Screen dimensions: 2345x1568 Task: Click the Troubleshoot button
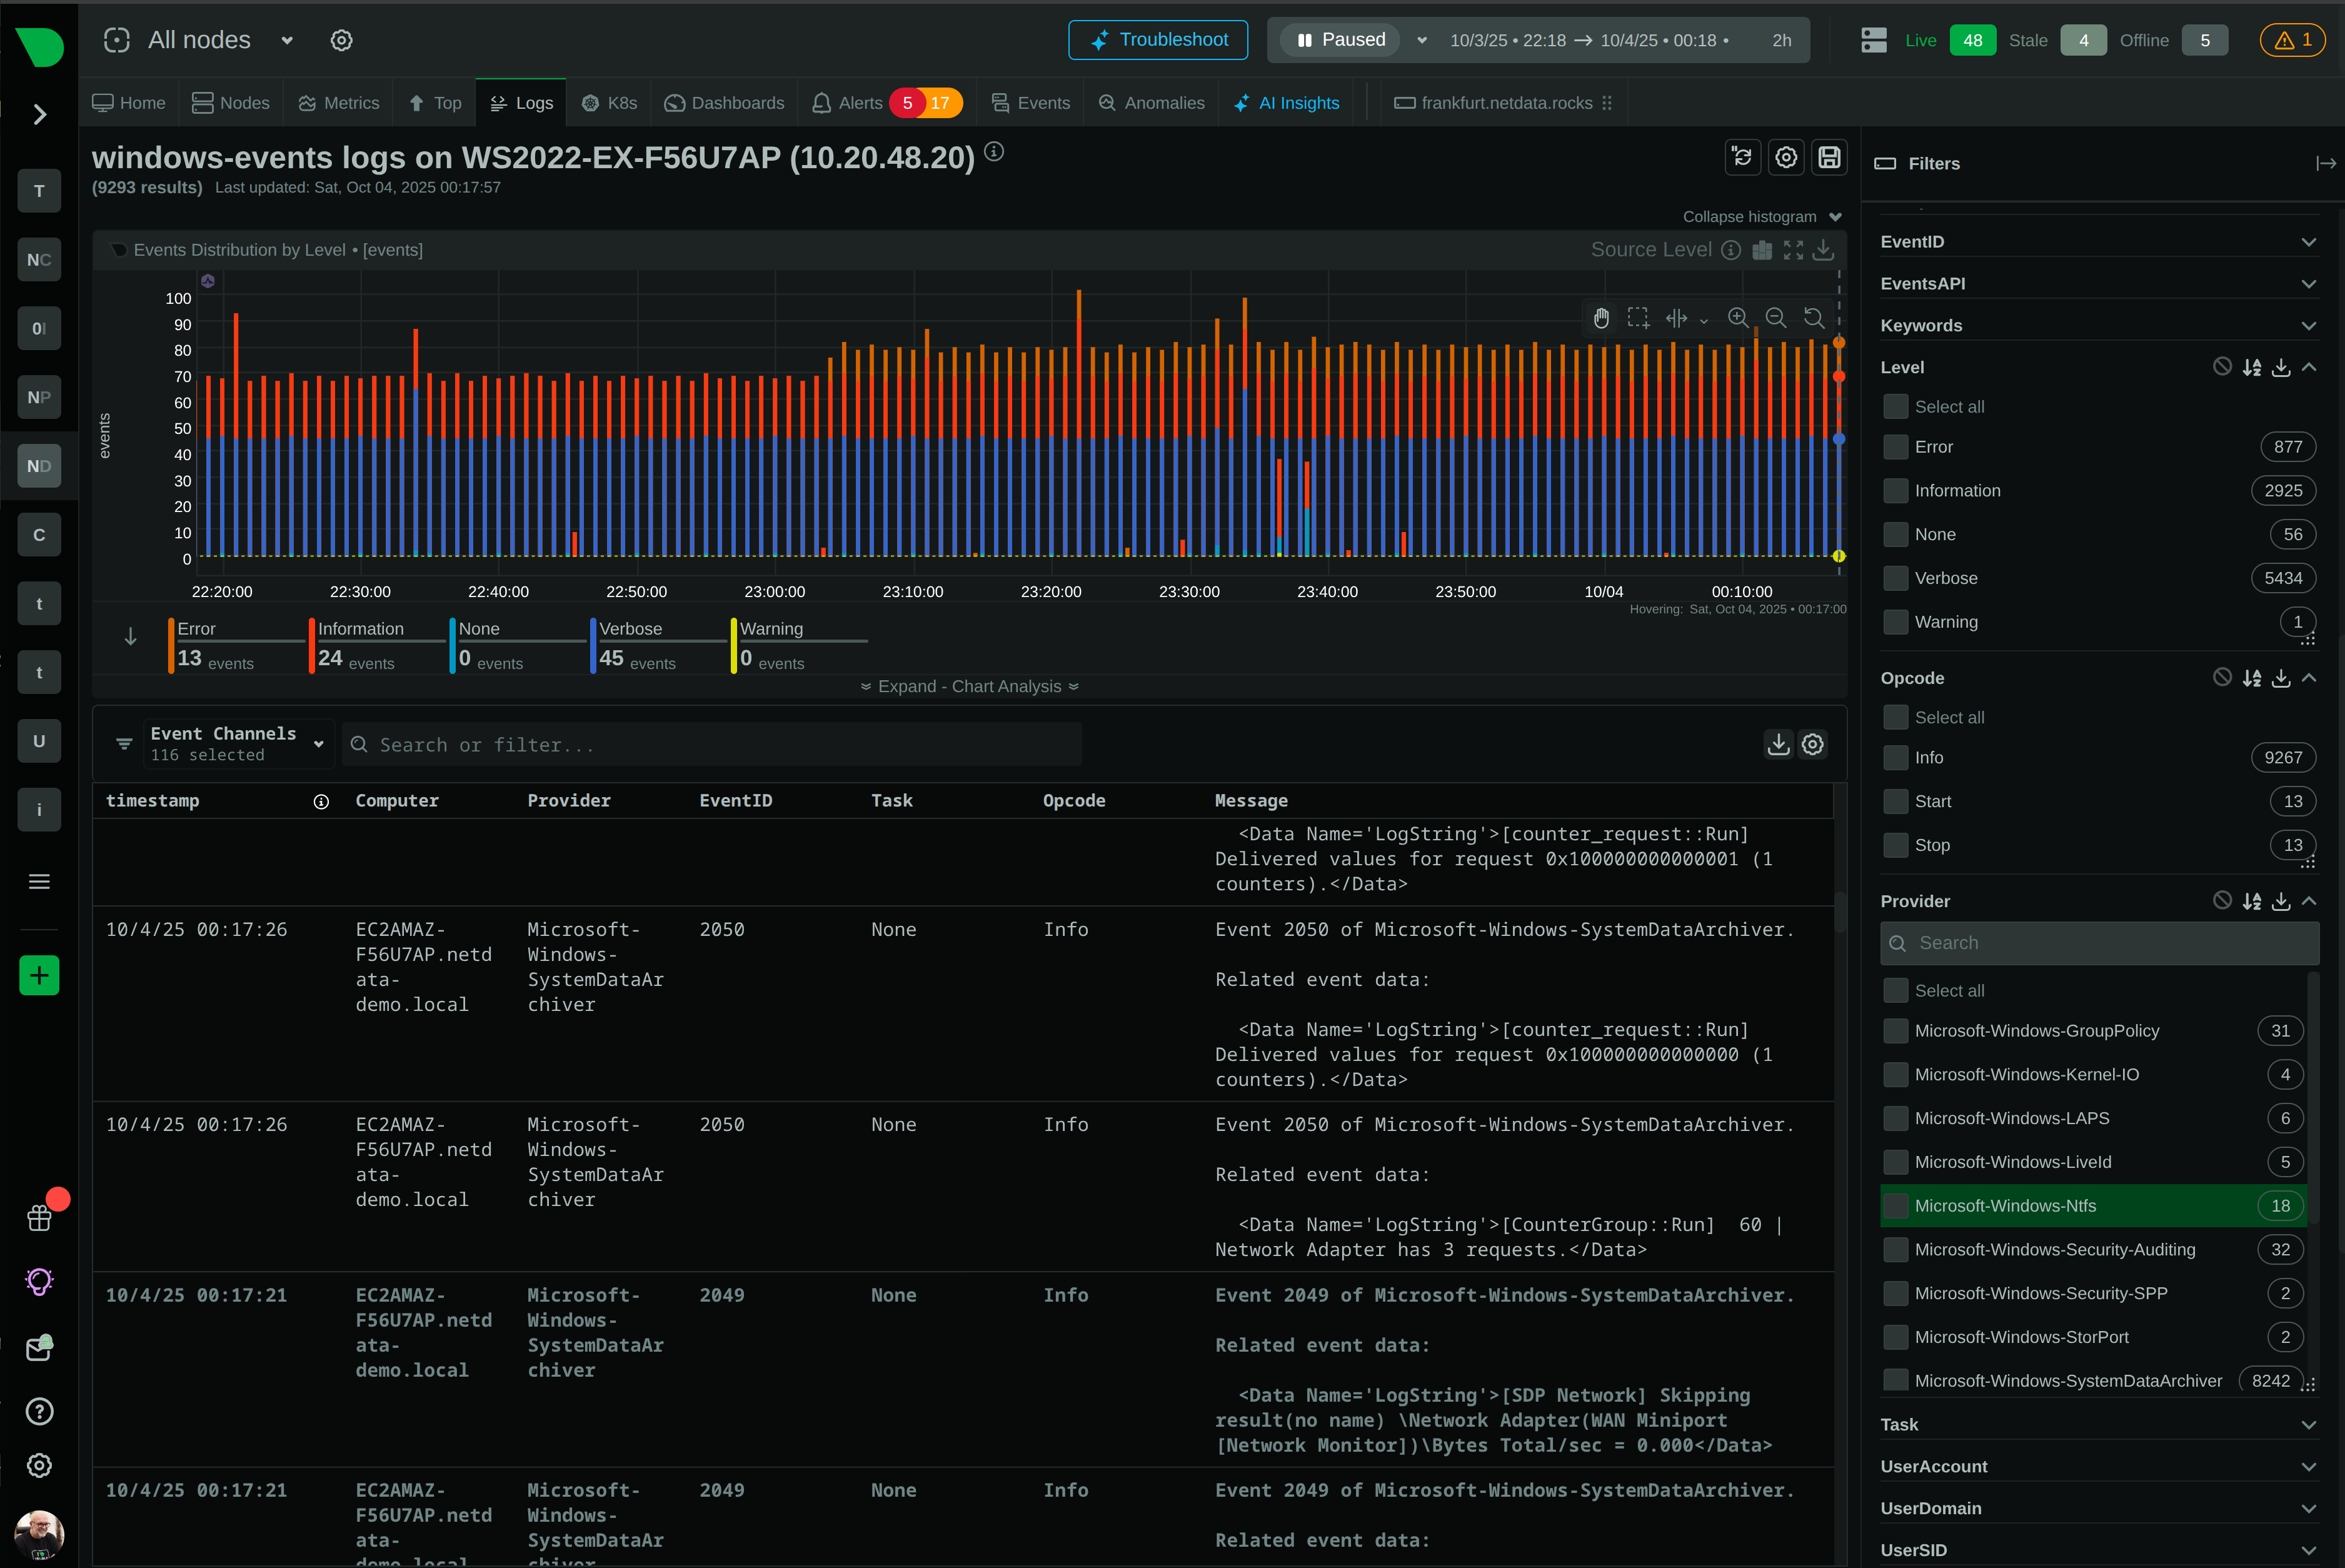pyautogui.click(x=1157, y=40)
